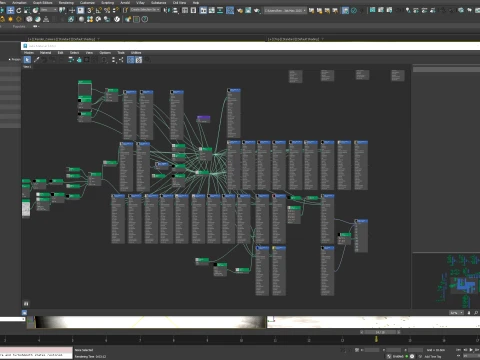The width and height of the screenshot is (480, 360).
Task: Select the purple node in Slate view
Action: tap(204, 119)
